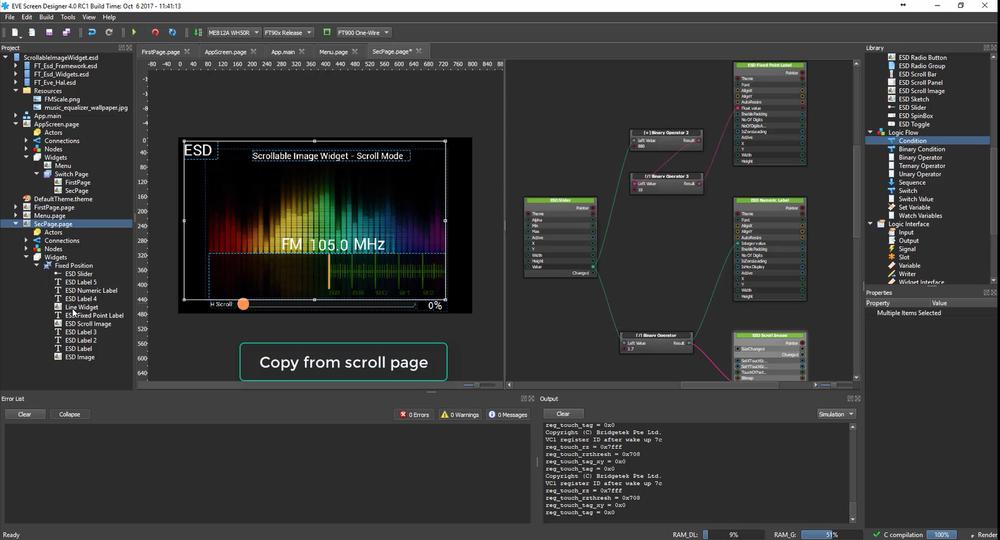1000x540 pixels.
Task: Collapse the Logic Flow library group
Action: point(870,133)
